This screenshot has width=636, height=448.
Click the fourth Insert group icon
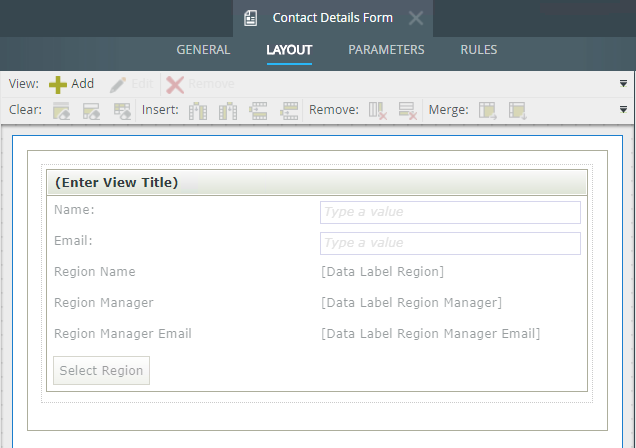click(x=290, y=110)
